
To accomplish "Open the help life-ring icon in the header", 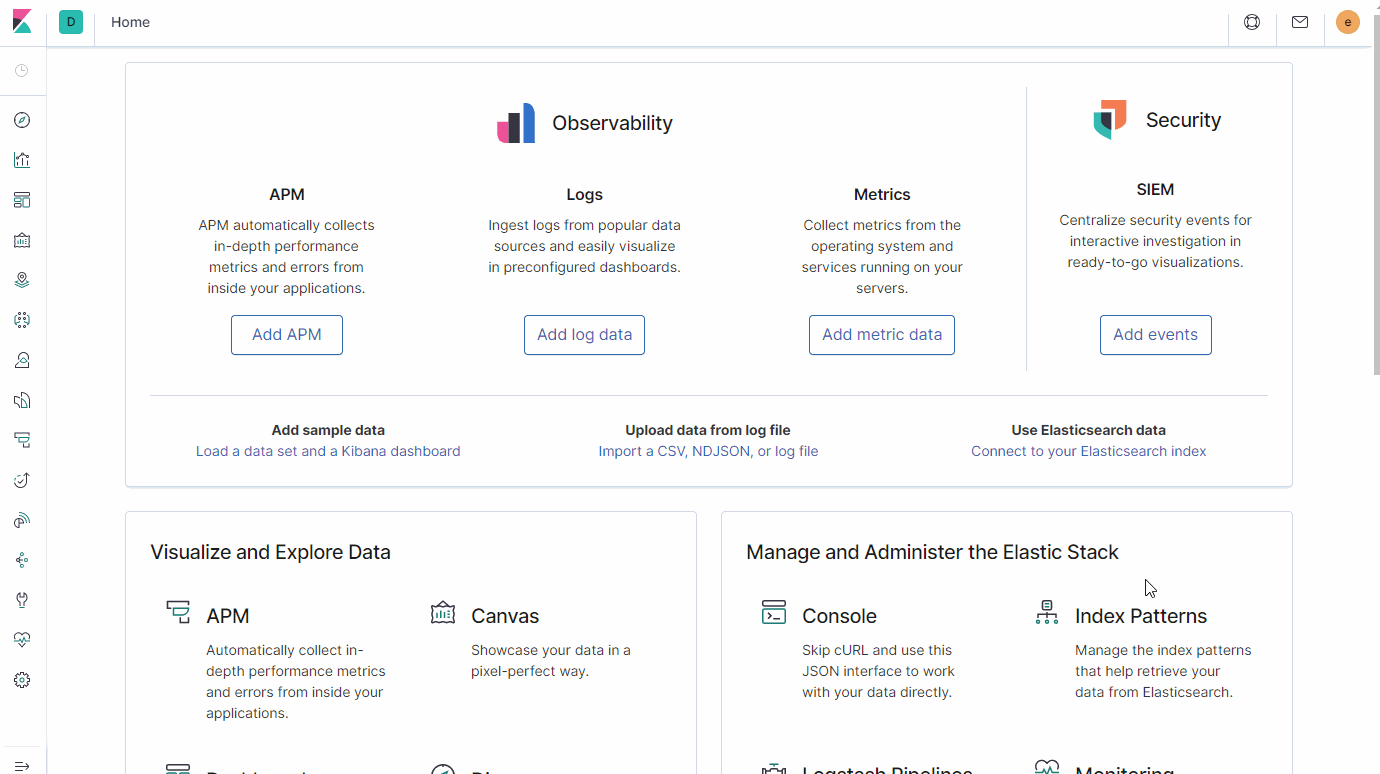I will 1252,21.
